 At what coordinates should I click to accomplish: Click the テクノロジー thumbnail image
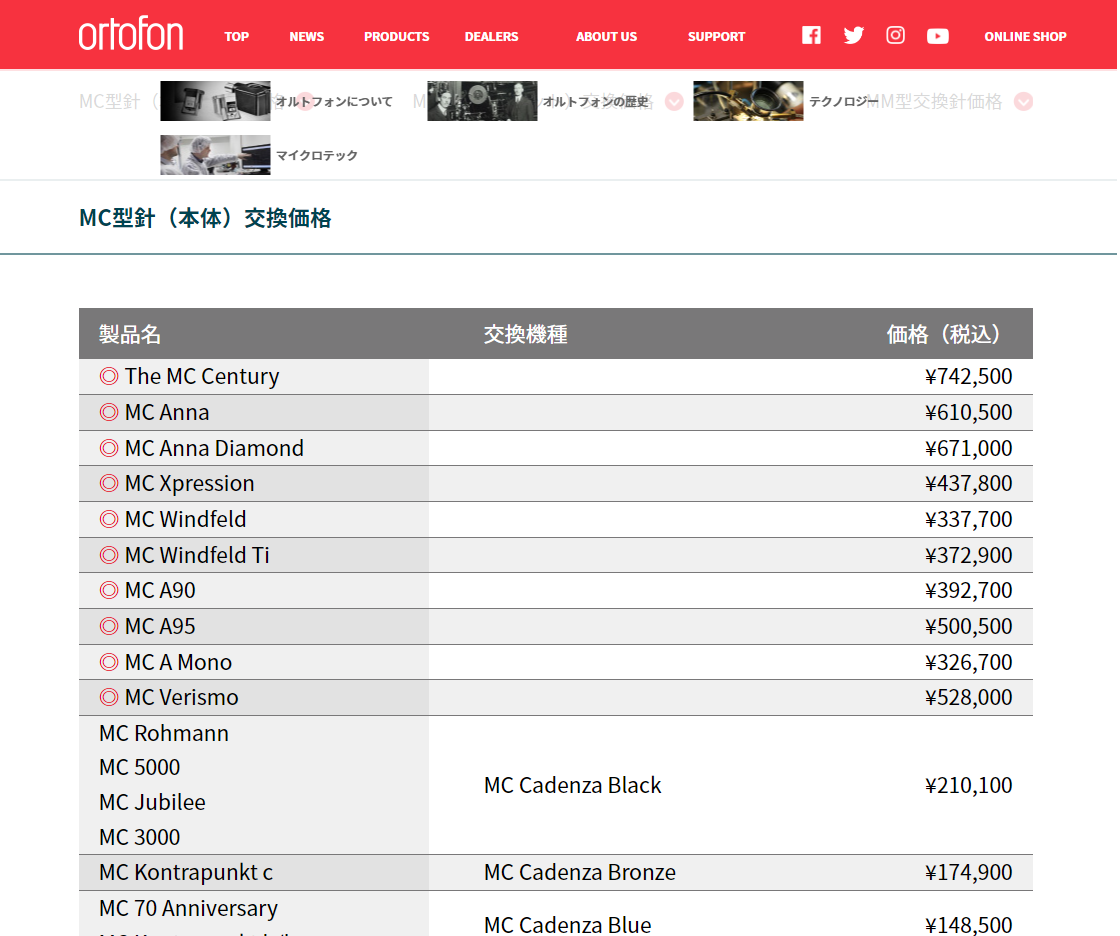748,101
